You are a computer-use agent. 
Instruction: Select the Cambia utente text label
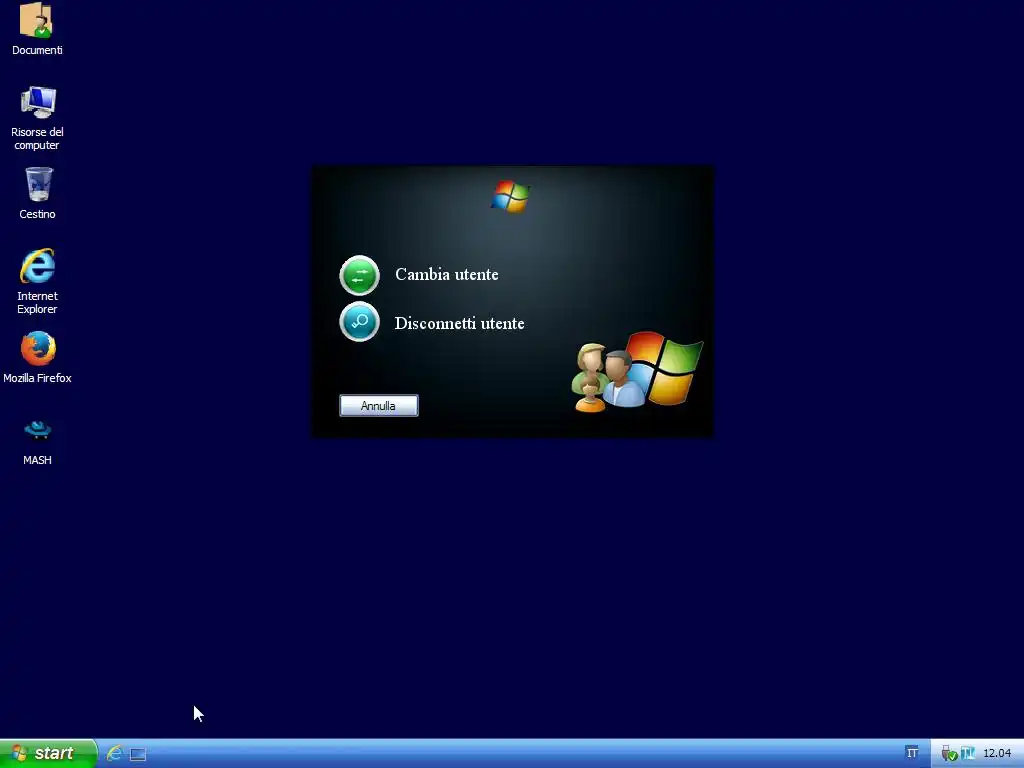[x=447, y=274]
